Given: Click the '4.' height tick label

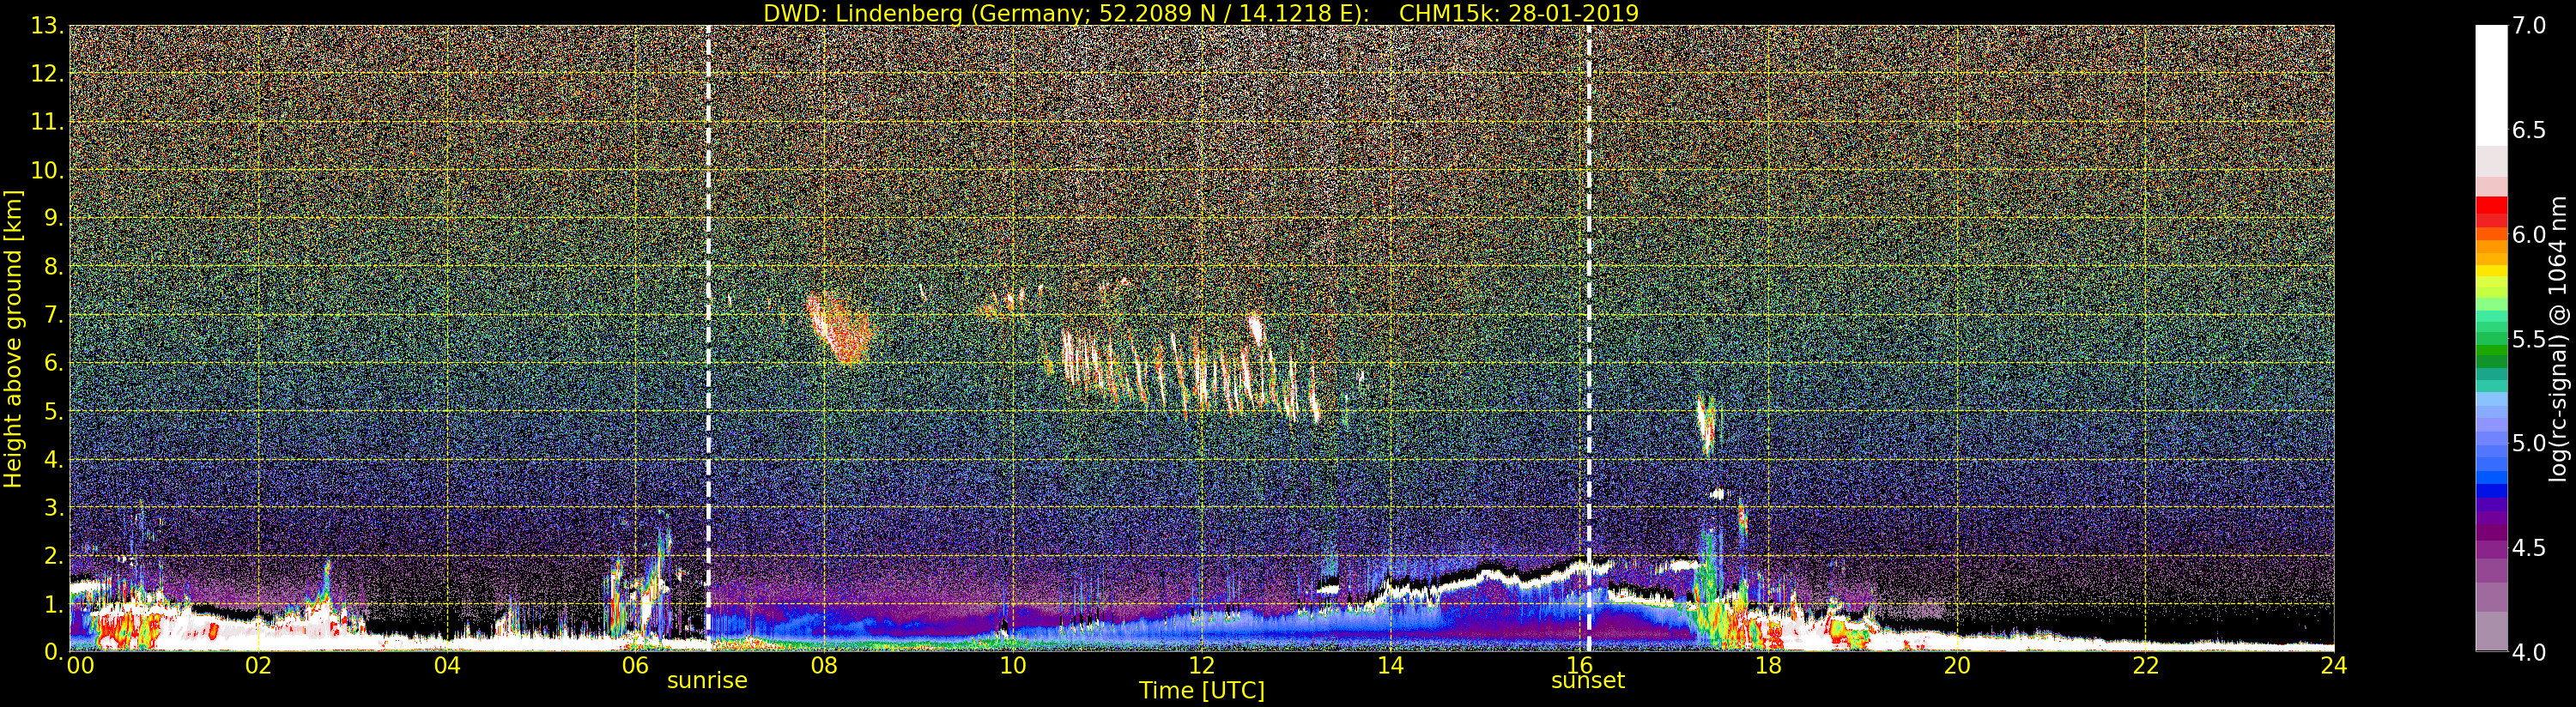Looking at the screenshot, I should coord(53,459).
